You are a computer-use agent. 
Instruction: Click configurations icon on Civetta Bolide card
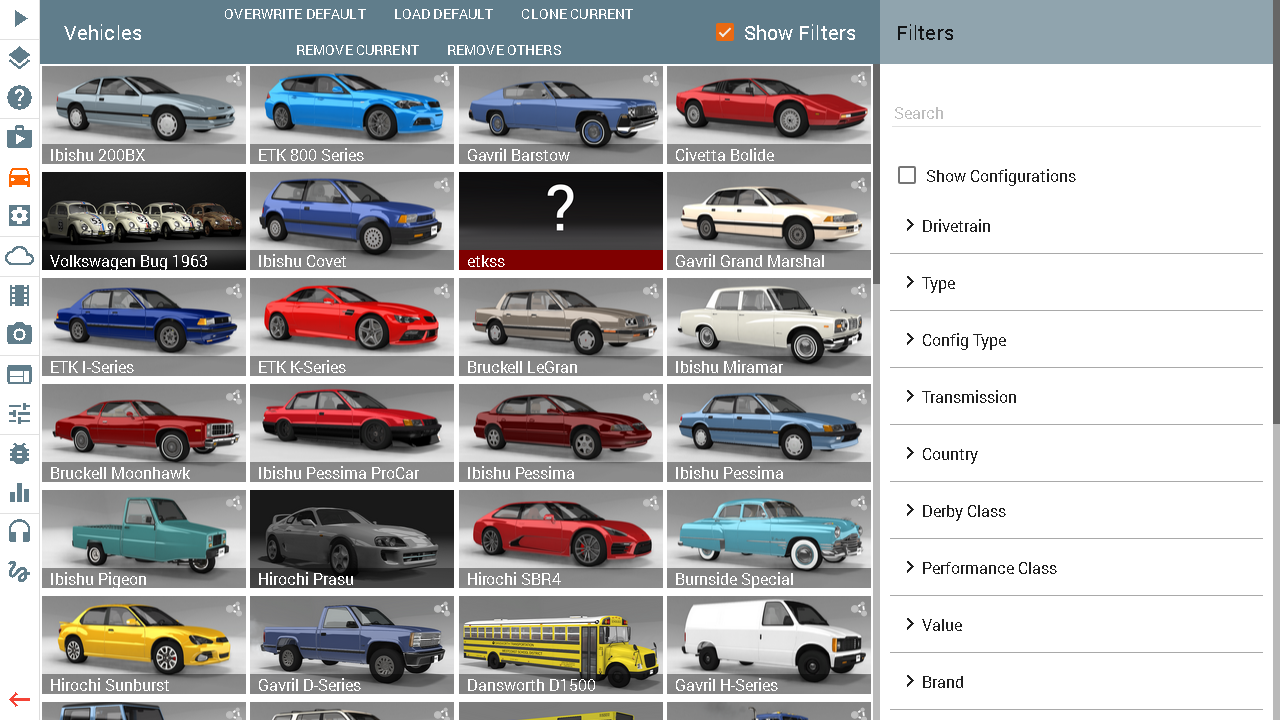click(x=858, y=78)
